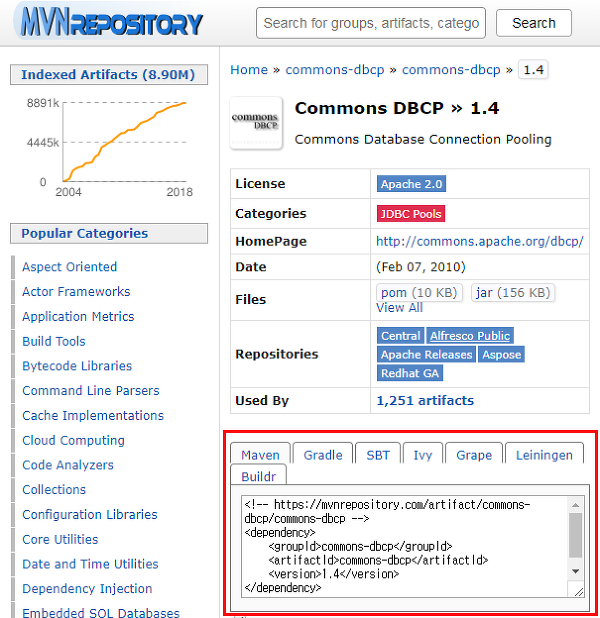The width and height of the screenshot is (600, 618).
Task: Click the Popular Categories heading
Action: (109, 233)
